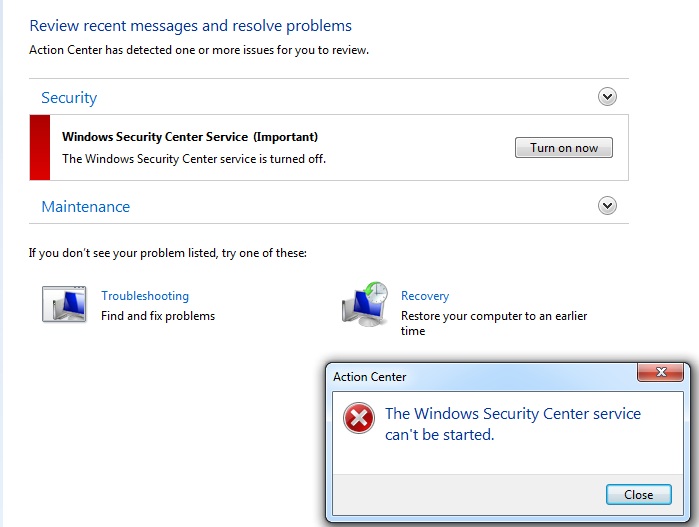Dismiss the error dialog with Close button

coord(638,494)
